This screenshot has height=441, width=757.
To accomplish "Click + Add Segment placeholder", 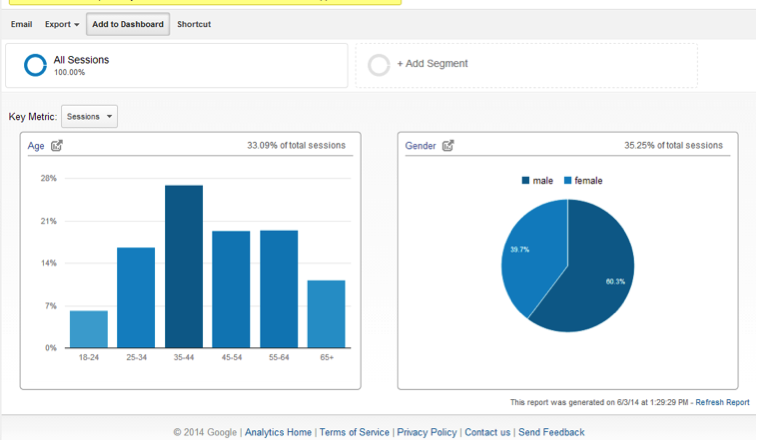I will tap(527, 66).
